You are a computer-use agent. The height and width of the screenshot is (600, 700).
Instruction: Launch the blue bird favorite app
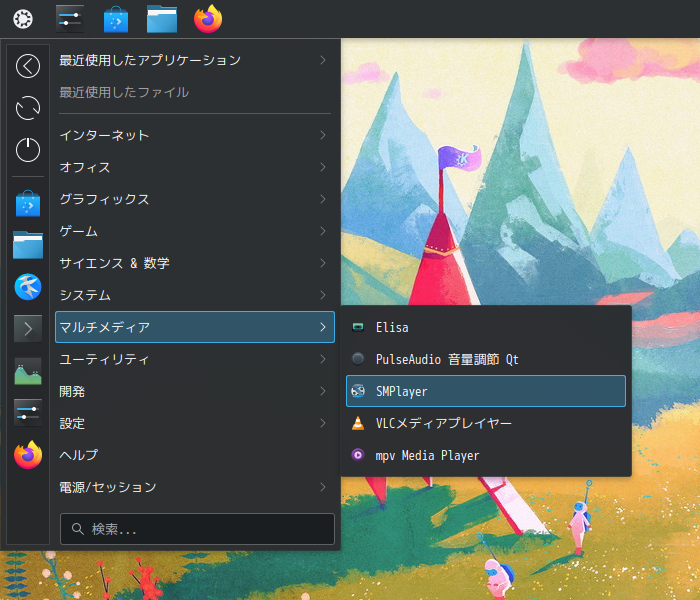28,287
